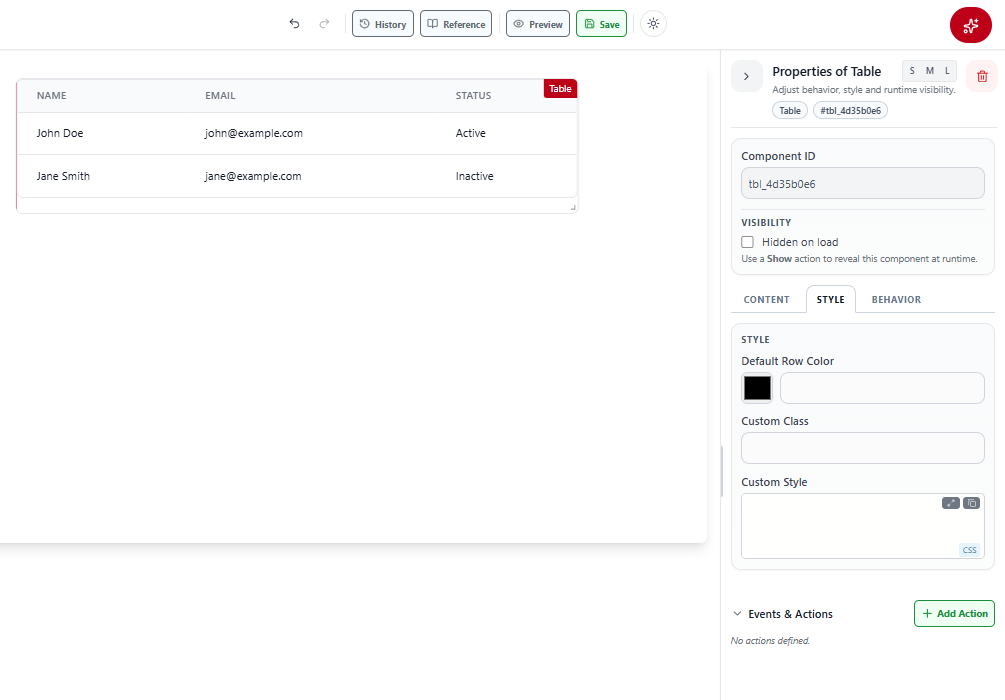Collapse the Events & Actions section

pyautogui.click(x=737, y=613)
